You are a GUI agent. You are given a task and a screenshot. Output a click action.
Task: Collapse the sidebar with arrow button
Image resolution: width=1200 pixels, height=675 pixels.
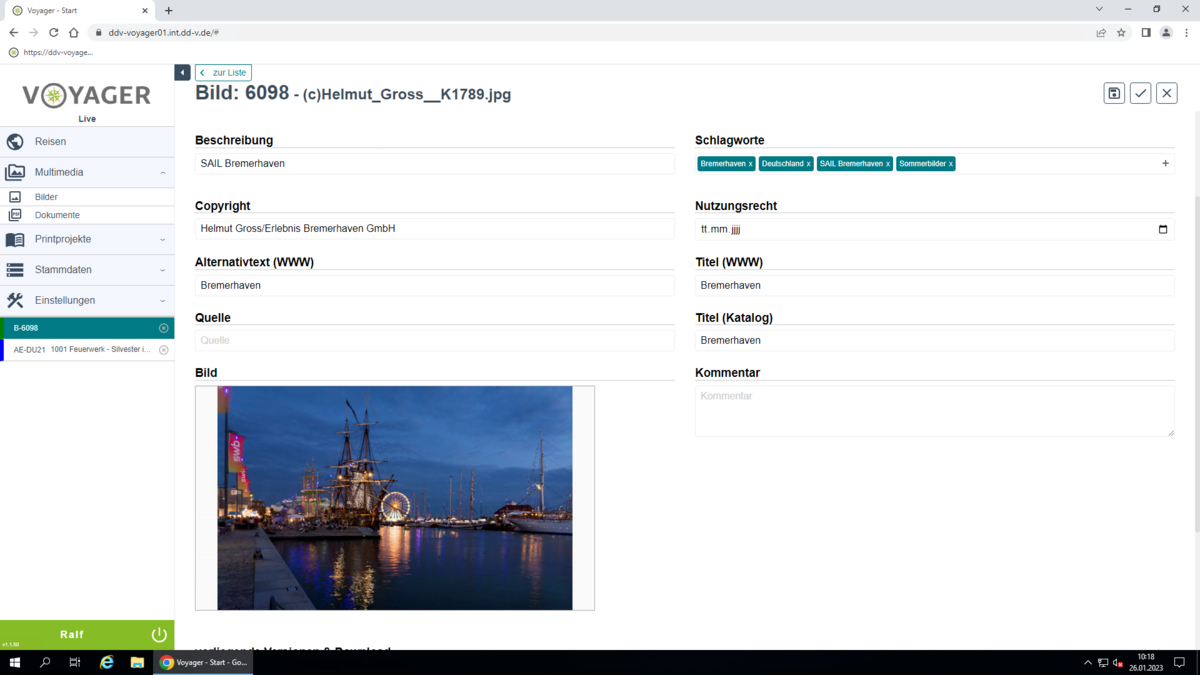click(182, 73)
